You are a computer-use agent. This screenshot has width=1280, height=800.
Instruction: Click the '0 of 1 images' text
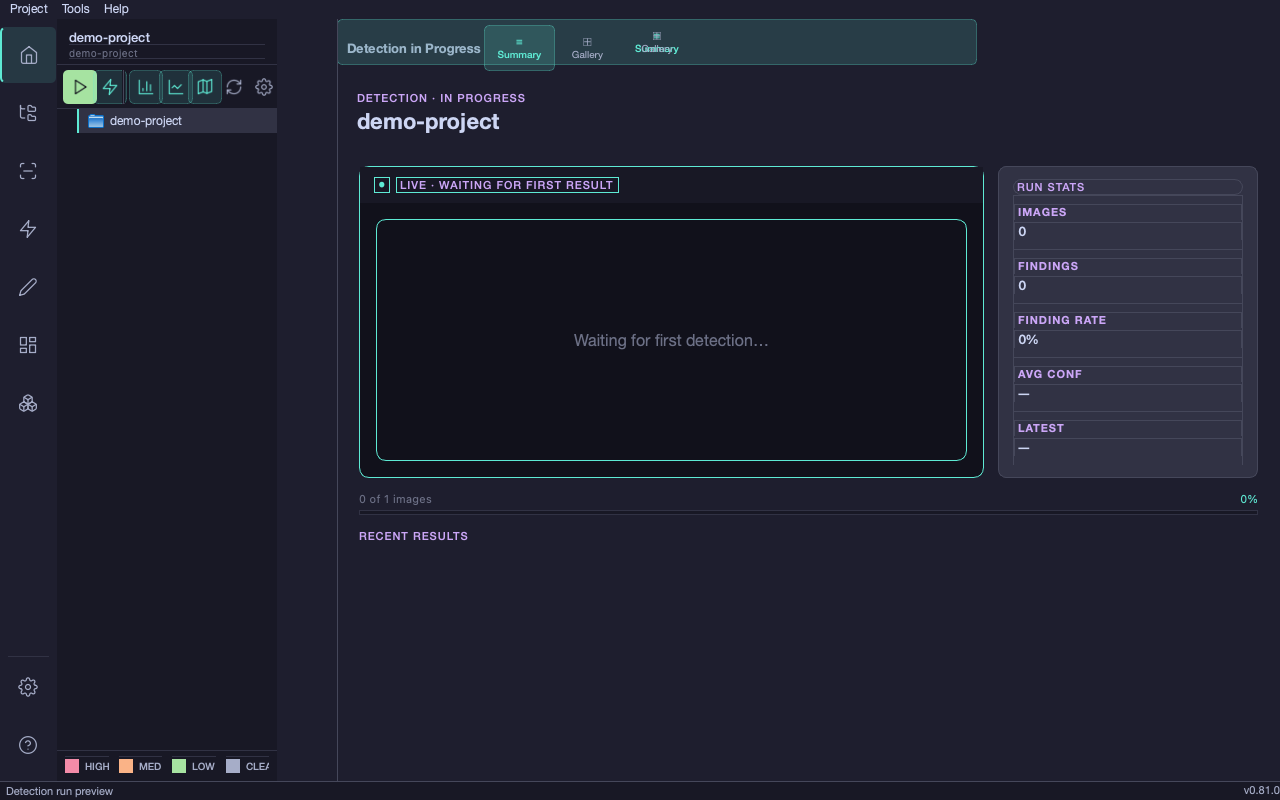pyautogui.click(x=396, y=499)
